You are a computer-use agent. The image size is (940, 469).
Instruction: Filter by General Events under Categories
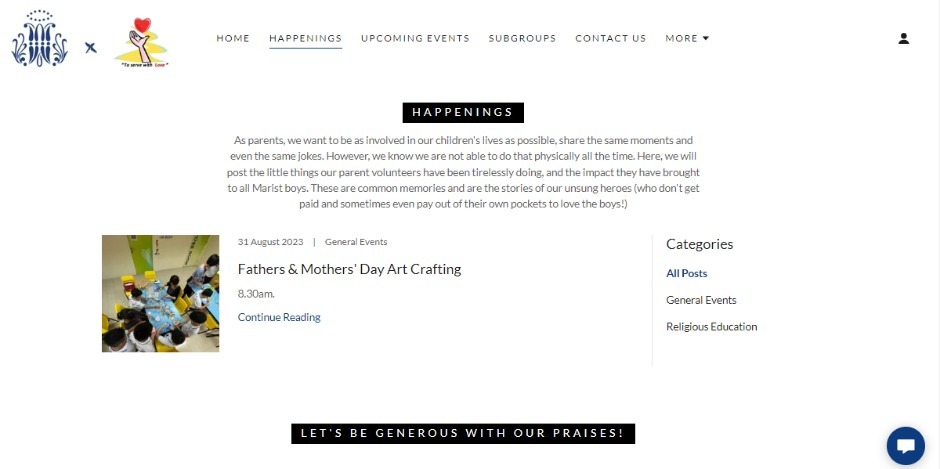(701, 300)
